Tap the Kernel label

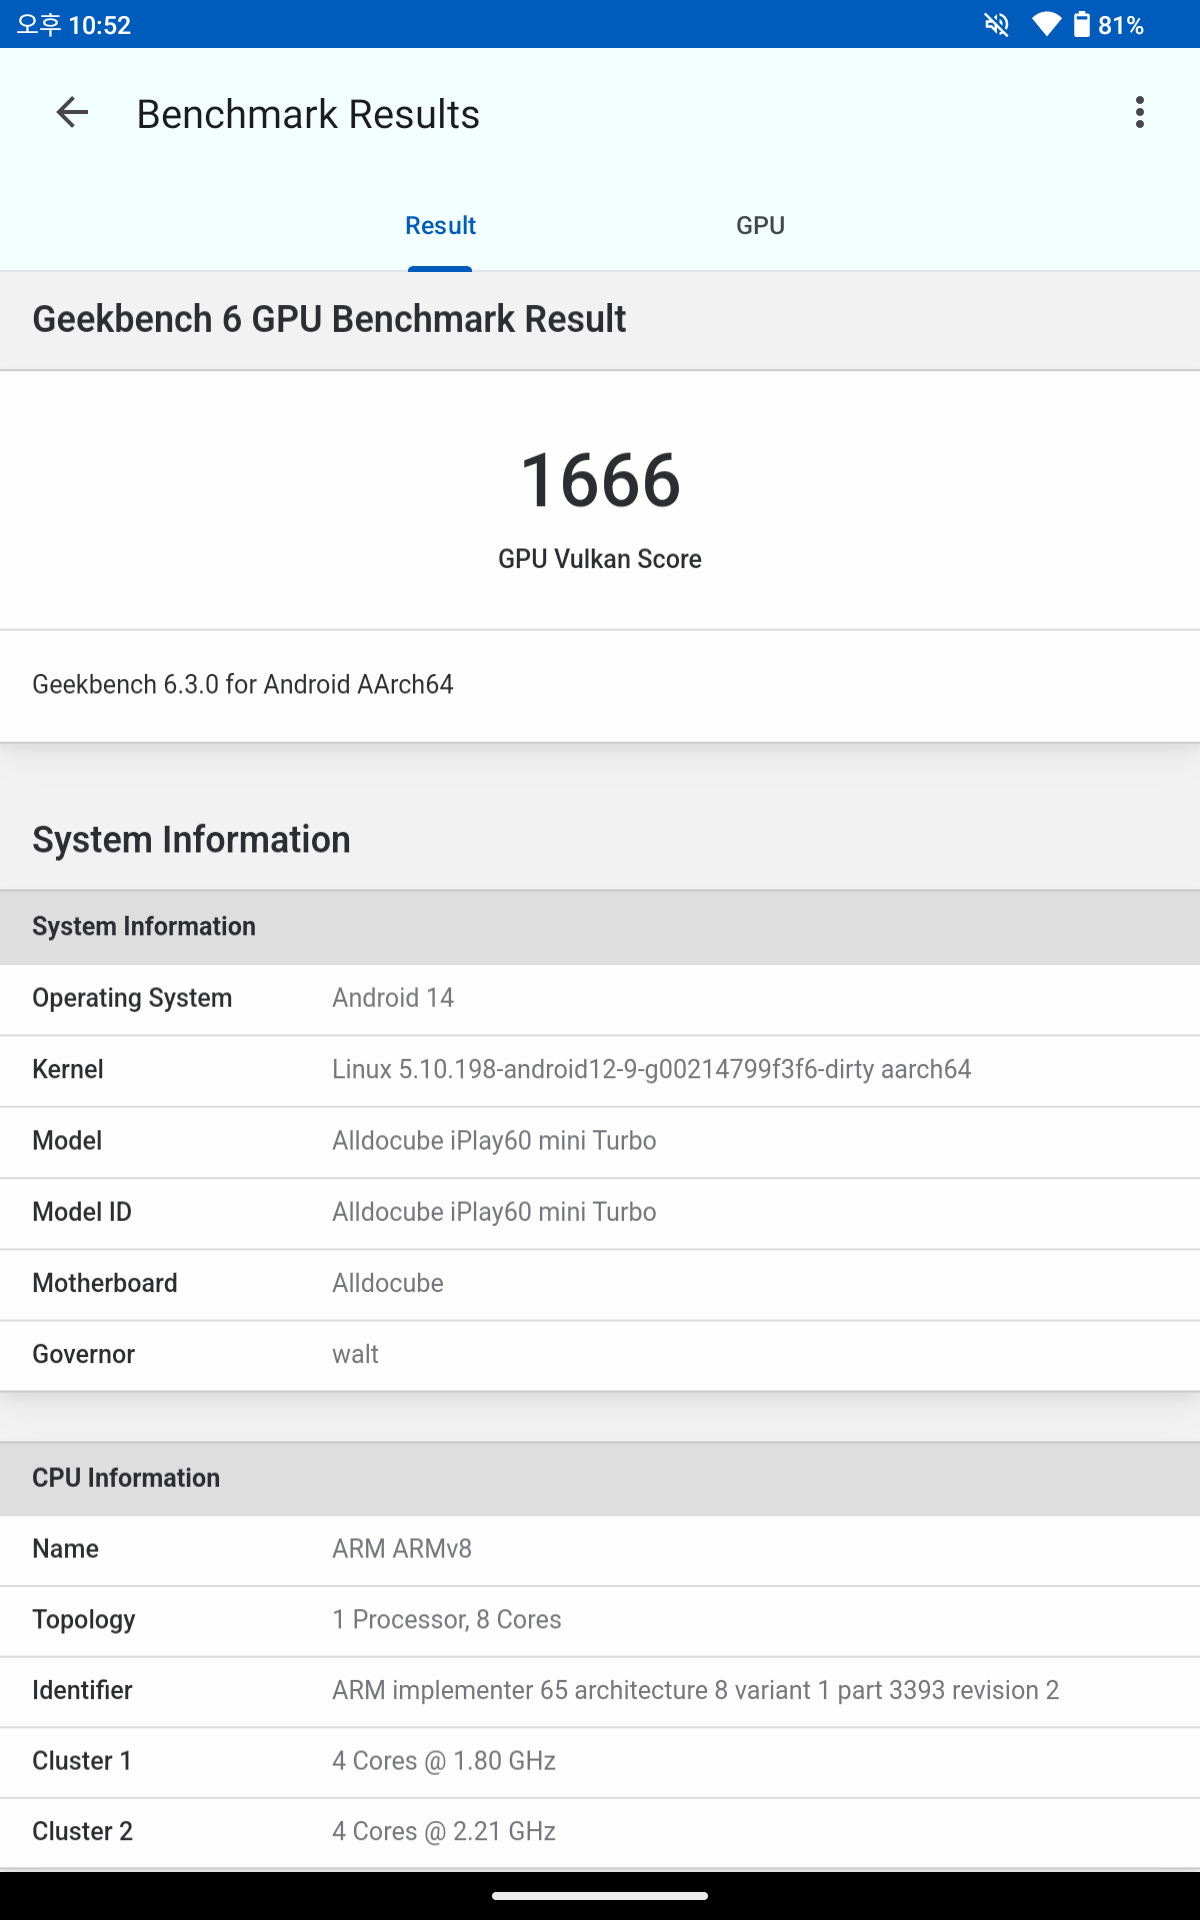click(68, 1070)
